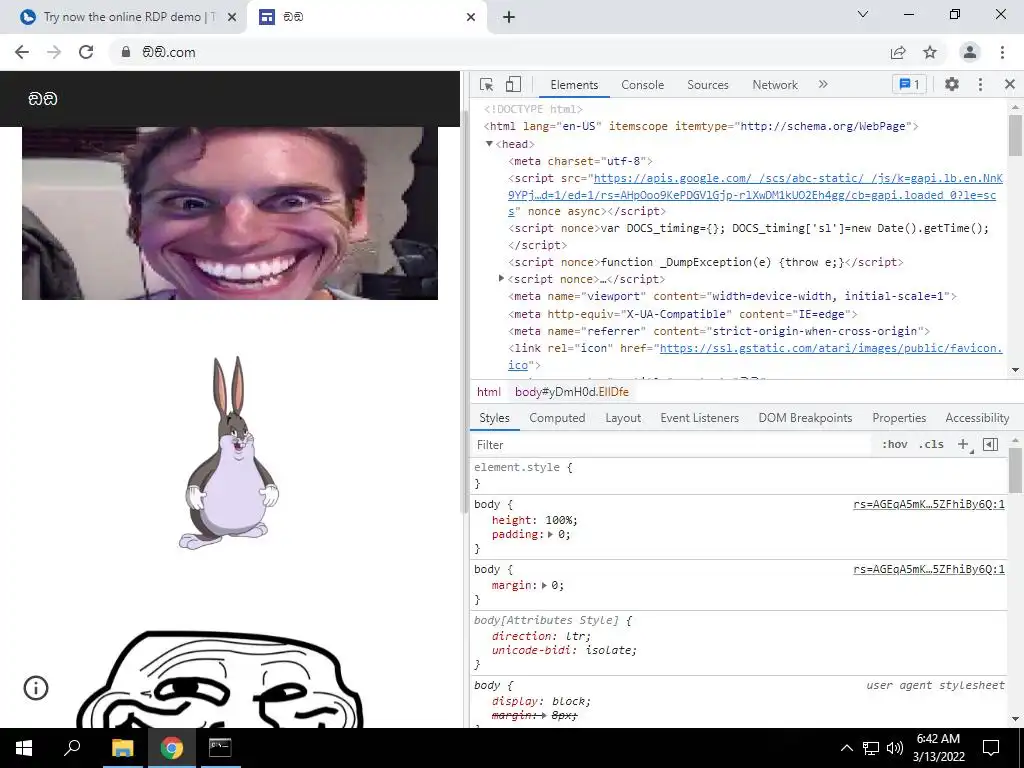1024x768 pixels.
Task: Switch to the Console tab
Action: click(643, 85)
